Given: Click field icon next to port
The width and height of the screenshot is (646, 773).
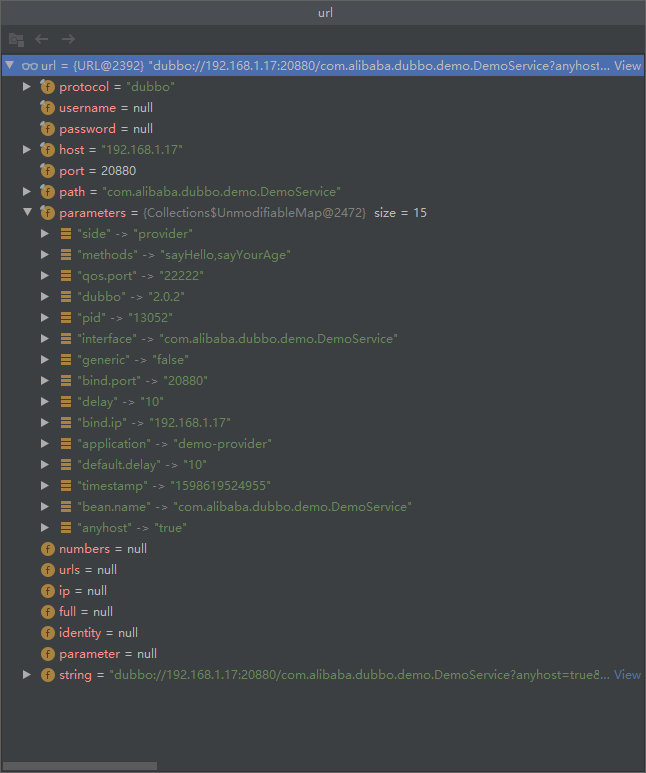Looking at the screenshot, I should pyautogui.click(x=47, y=171).
